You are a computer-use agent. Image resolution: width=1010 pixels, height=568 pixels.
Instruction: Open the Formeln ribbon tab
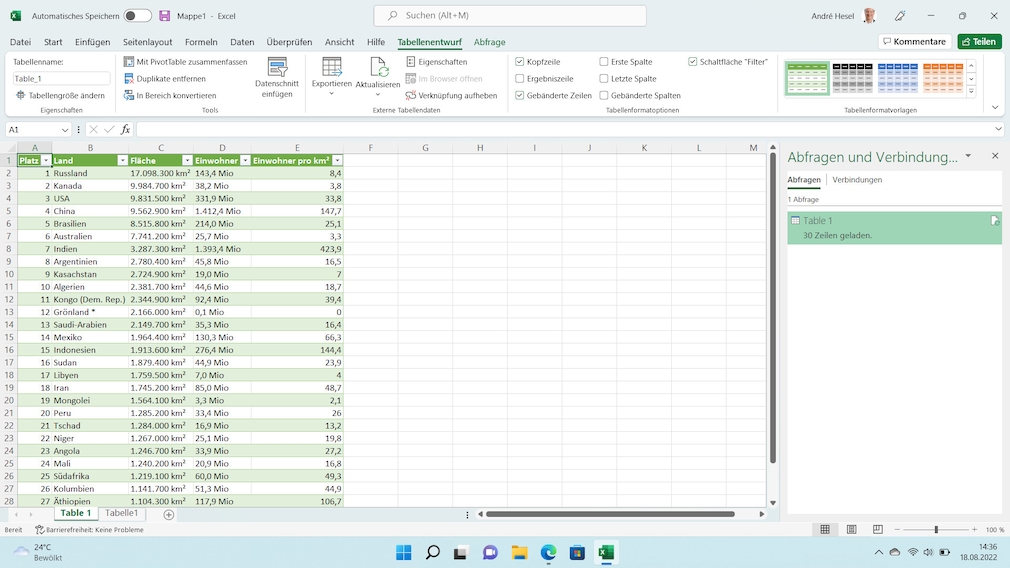[201, 42]
